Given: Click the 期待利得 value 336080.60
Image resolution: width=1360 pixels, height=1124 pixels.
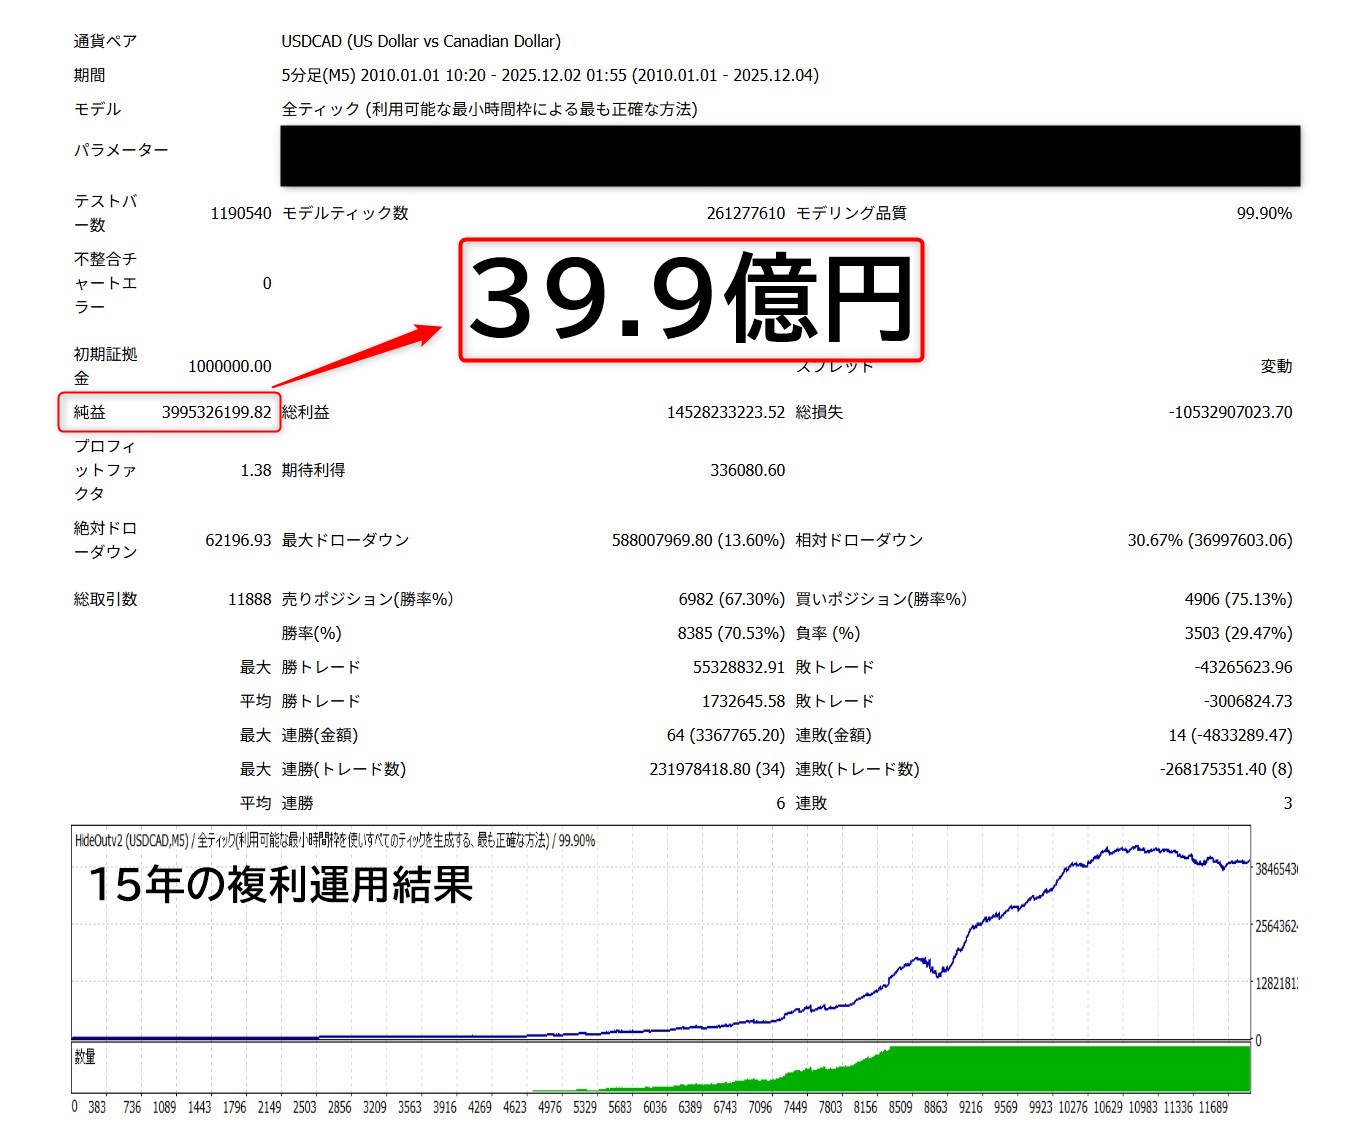Looking at the screenshot, I should [747, 470].
